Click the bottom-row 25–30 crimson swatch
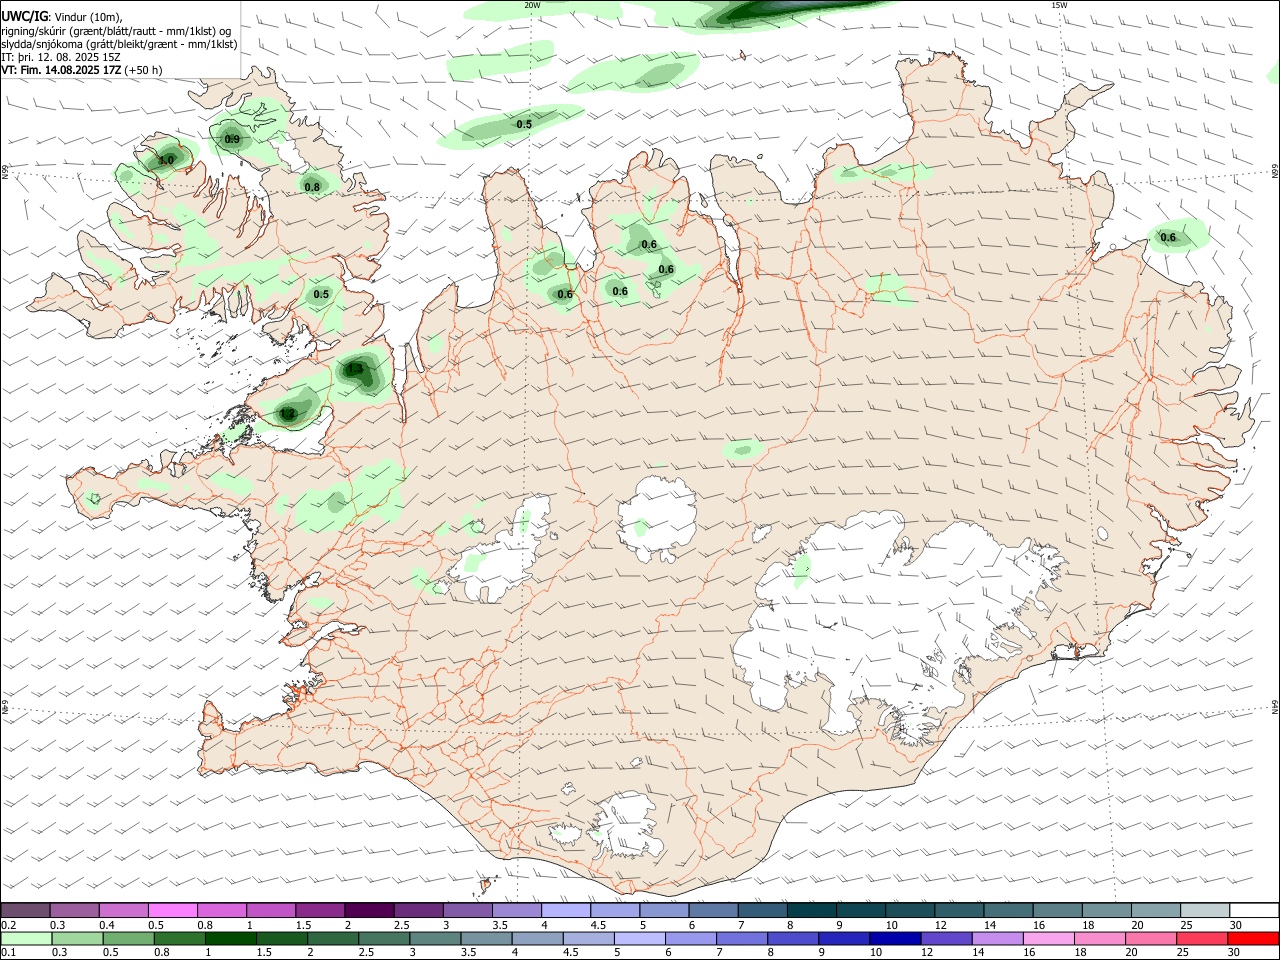Viewport: 1280px width, 960px height. tap(1202, 938)
